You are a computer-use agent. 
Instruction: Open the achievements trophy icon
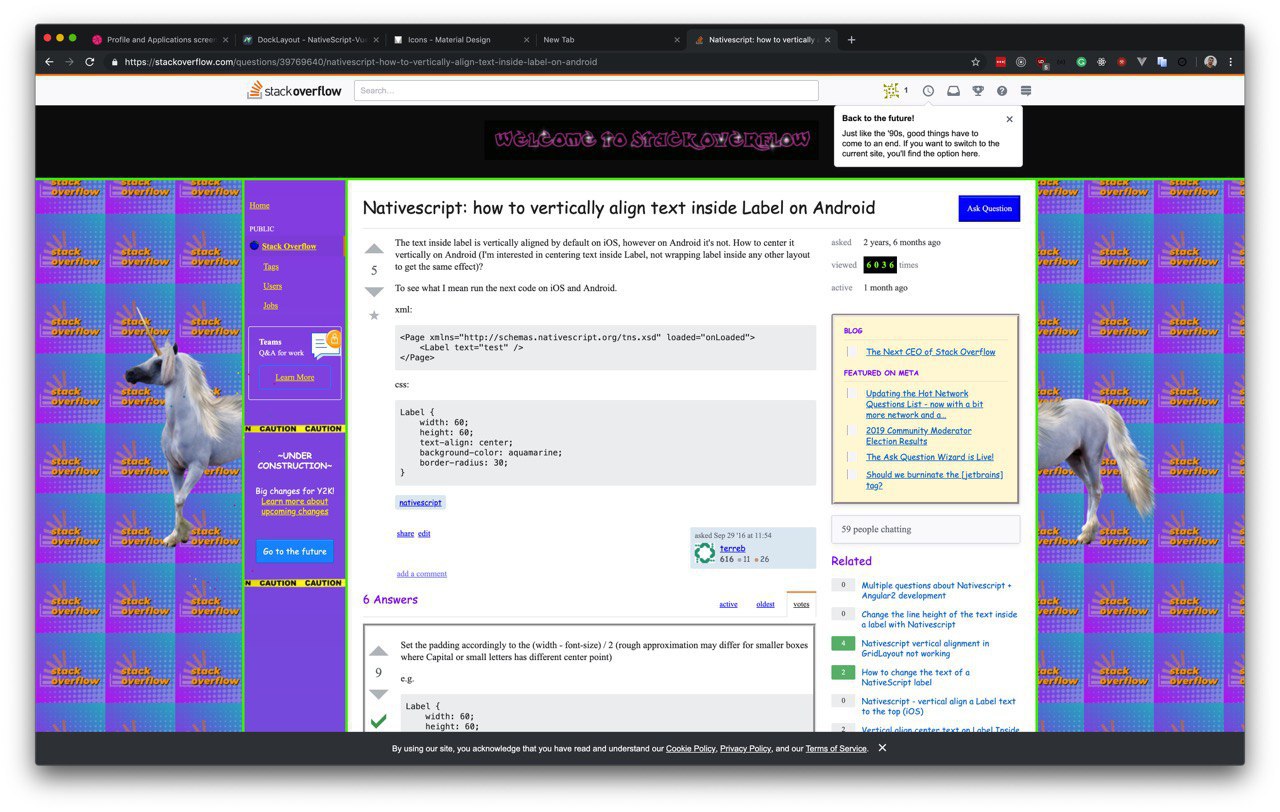[x=978, y=91]
